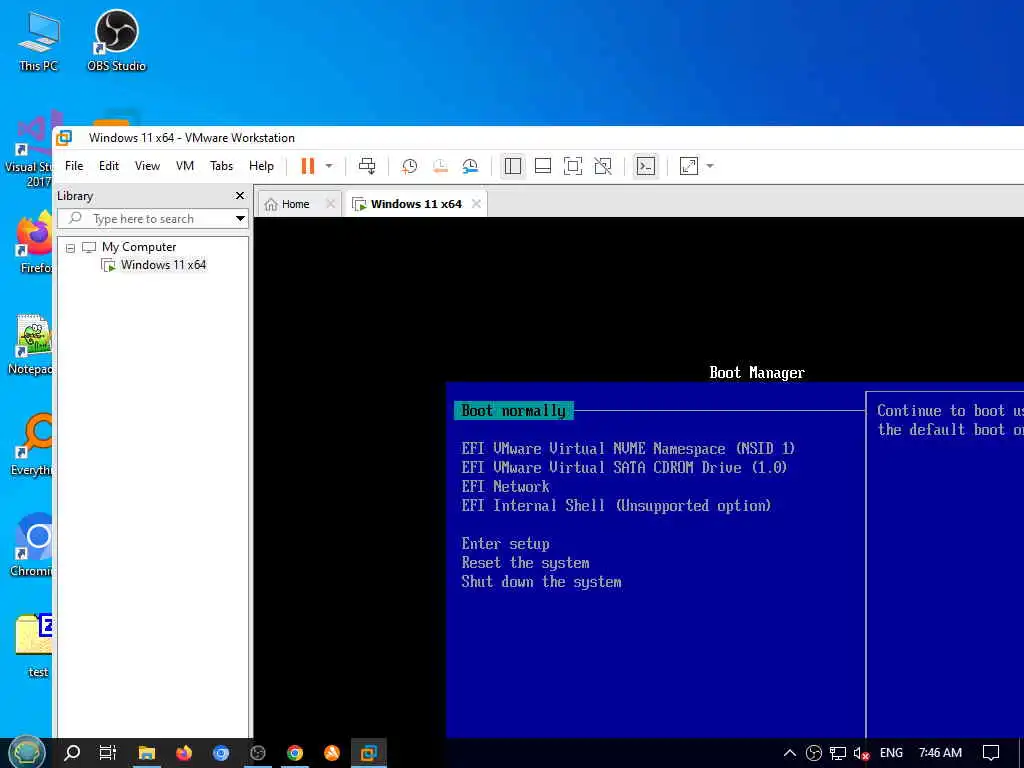This screenshot has width=1024, height=768.
Task: Open the notification center
Action: pyautogui.click(x=991, y=753)
